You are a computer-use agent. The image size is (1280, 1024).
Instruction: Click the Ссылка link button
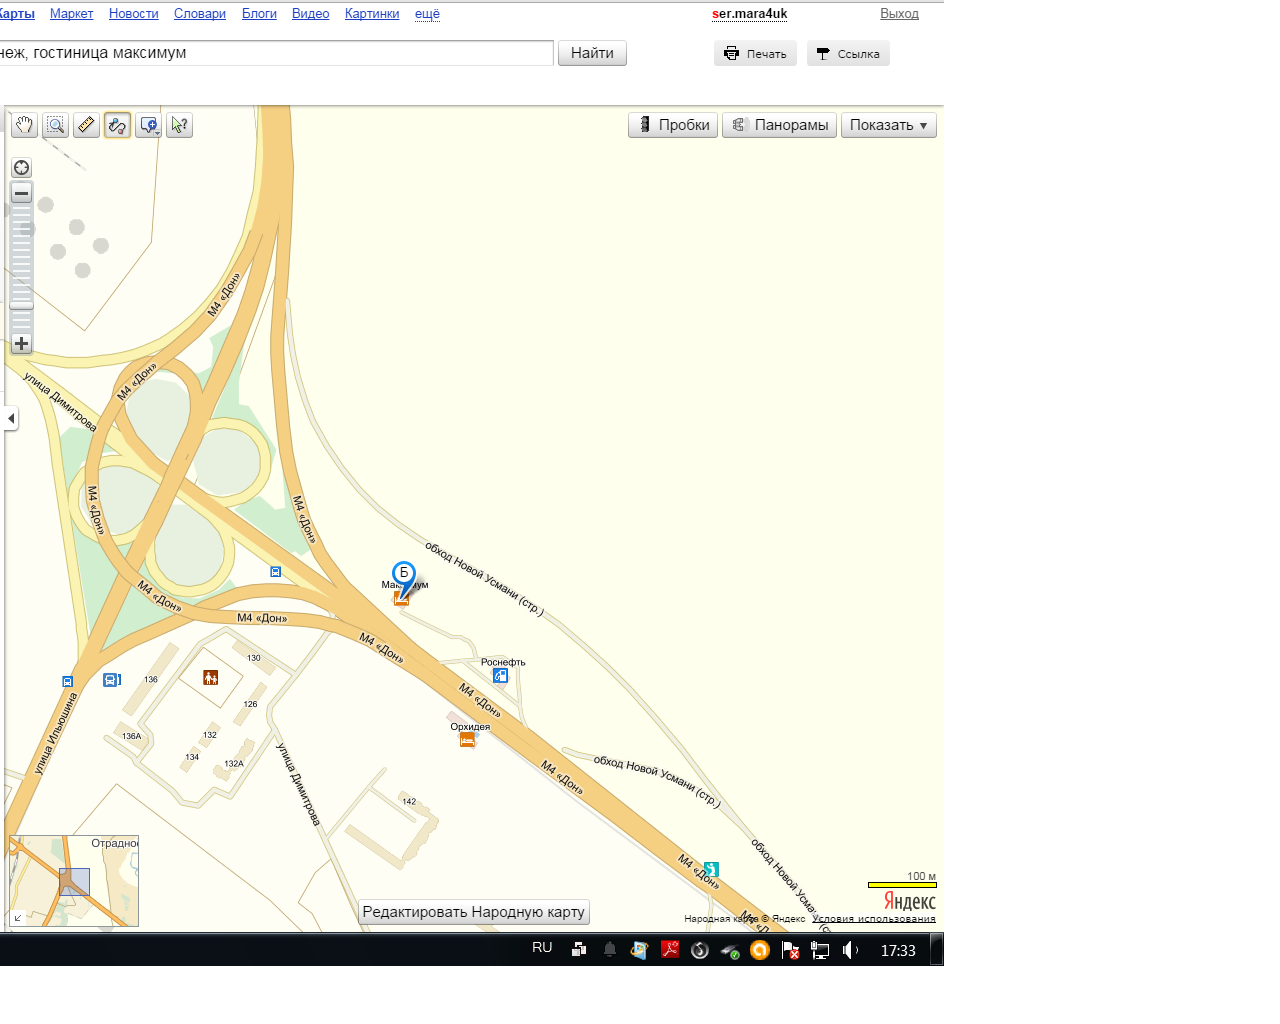[x=848, y=54]
